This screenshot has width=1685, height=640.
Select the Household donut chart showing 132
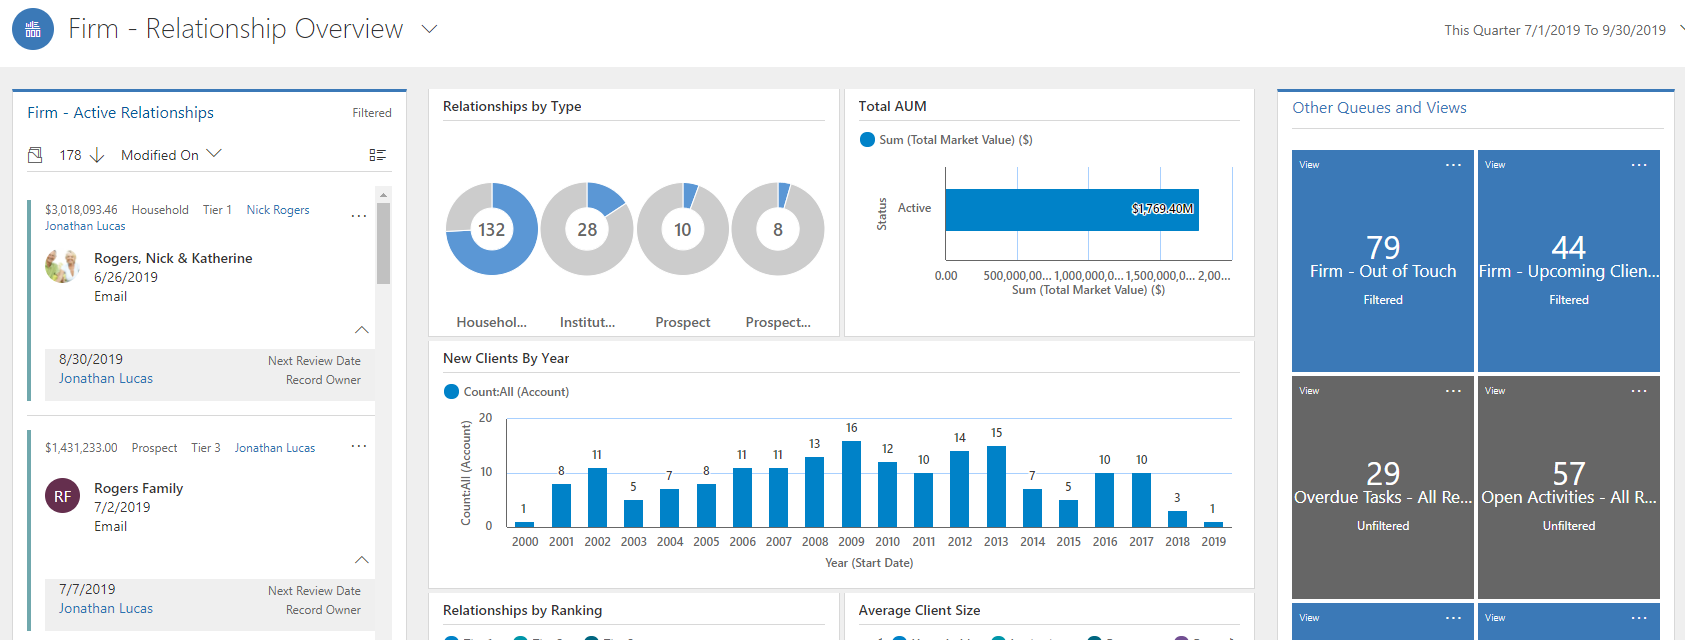[491, 229]
